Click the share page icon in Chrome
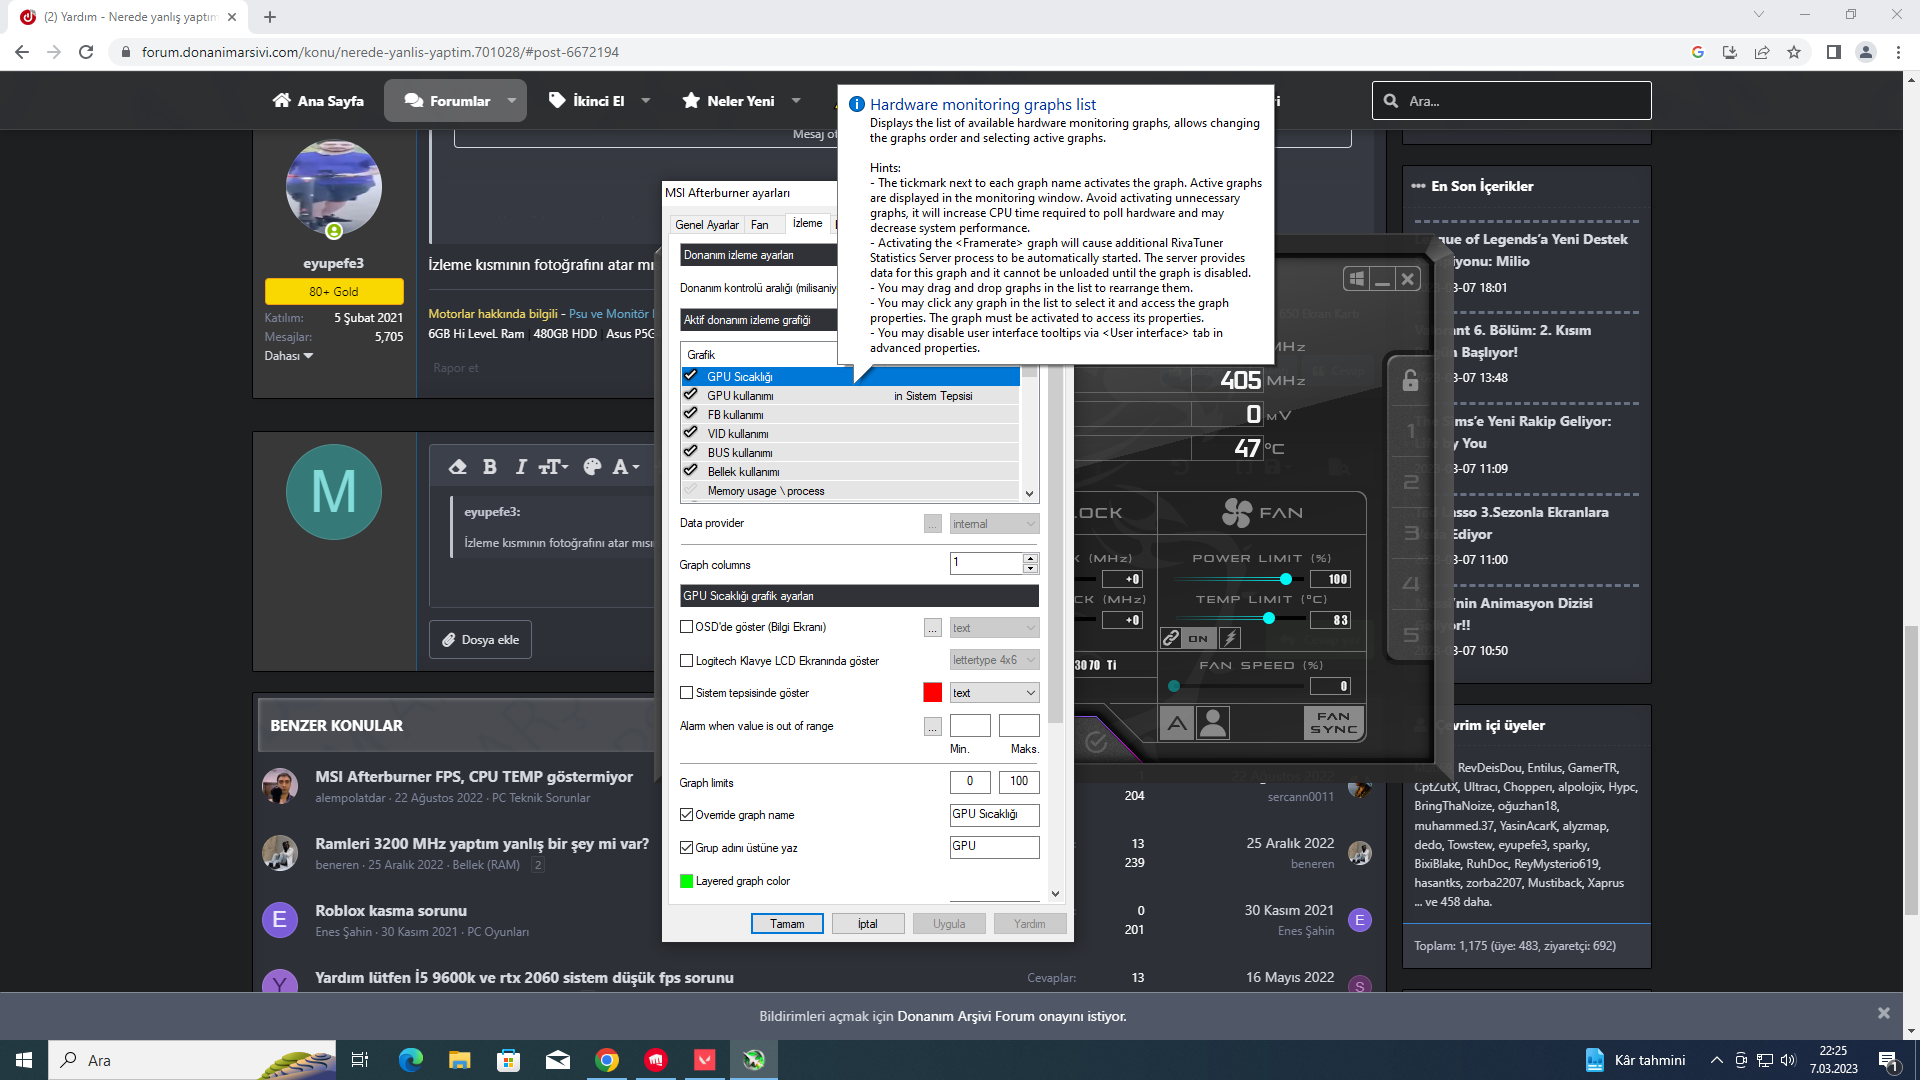Screen dimensions: 1920x1080 (x=1762, y=52)
